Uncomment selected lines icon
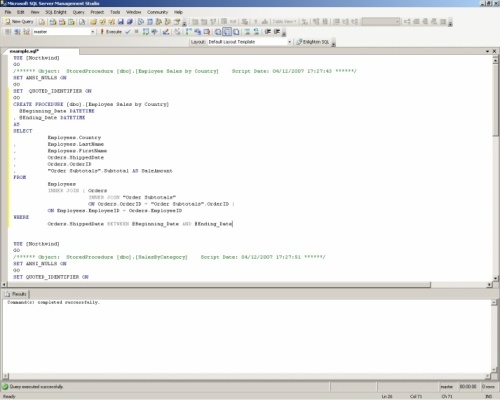500x400 pixels. pyautogui.click(x=256, y=32)
